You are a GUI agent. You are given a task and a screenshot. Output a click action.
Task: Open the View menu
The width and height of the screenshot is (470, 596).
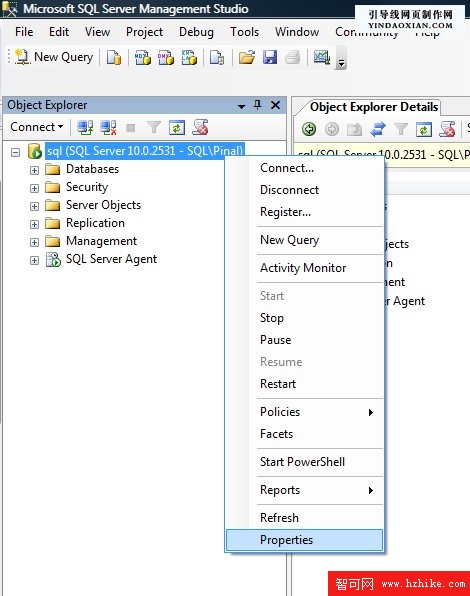97,32
